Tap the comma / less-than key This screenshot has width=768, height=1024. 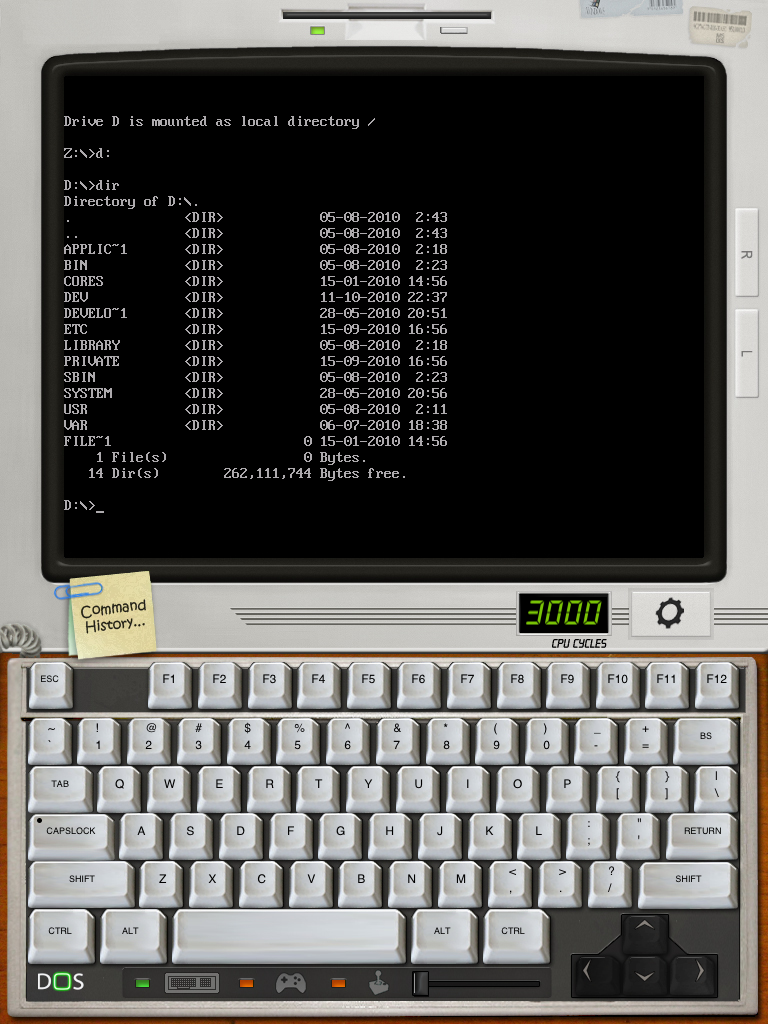(x=511, y=883)
